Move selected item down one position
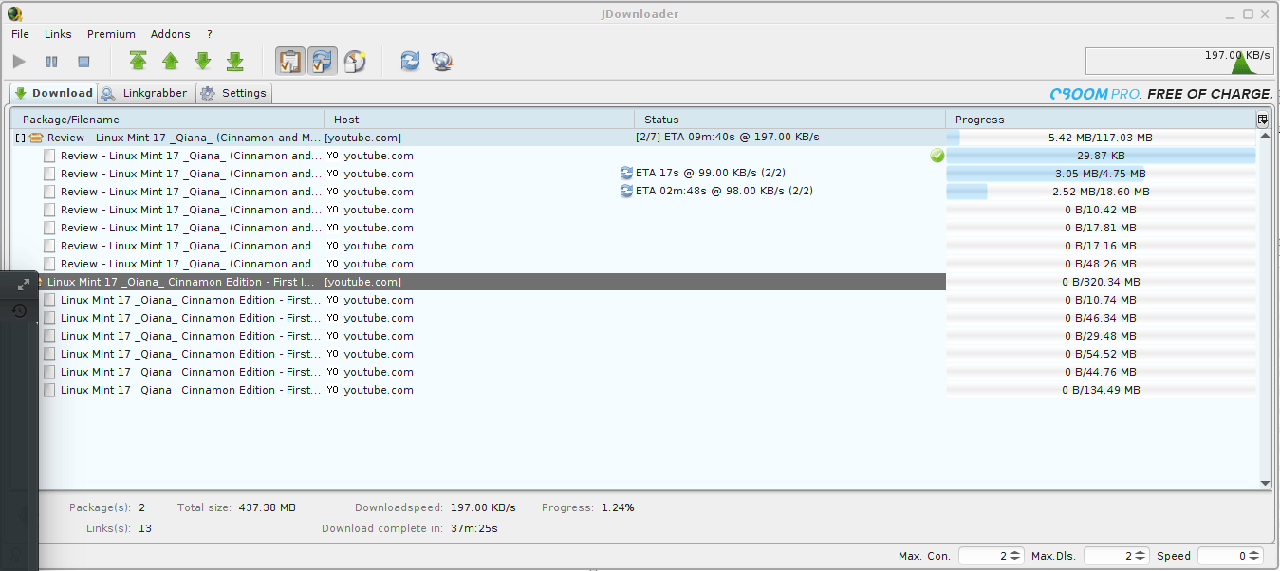This screenshot has width=1280, height=571. (203, 62)
